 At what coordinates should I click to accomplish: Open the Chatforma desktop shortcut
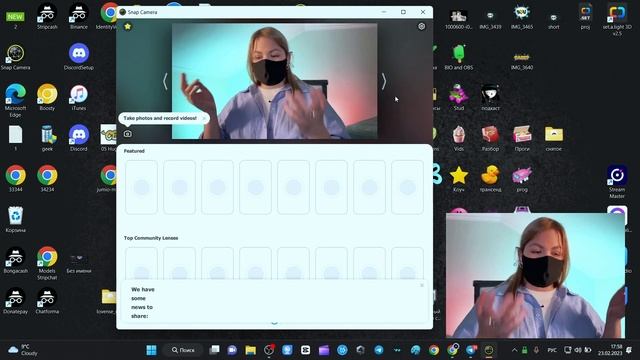pyautogui.click(x=47, y=301)
